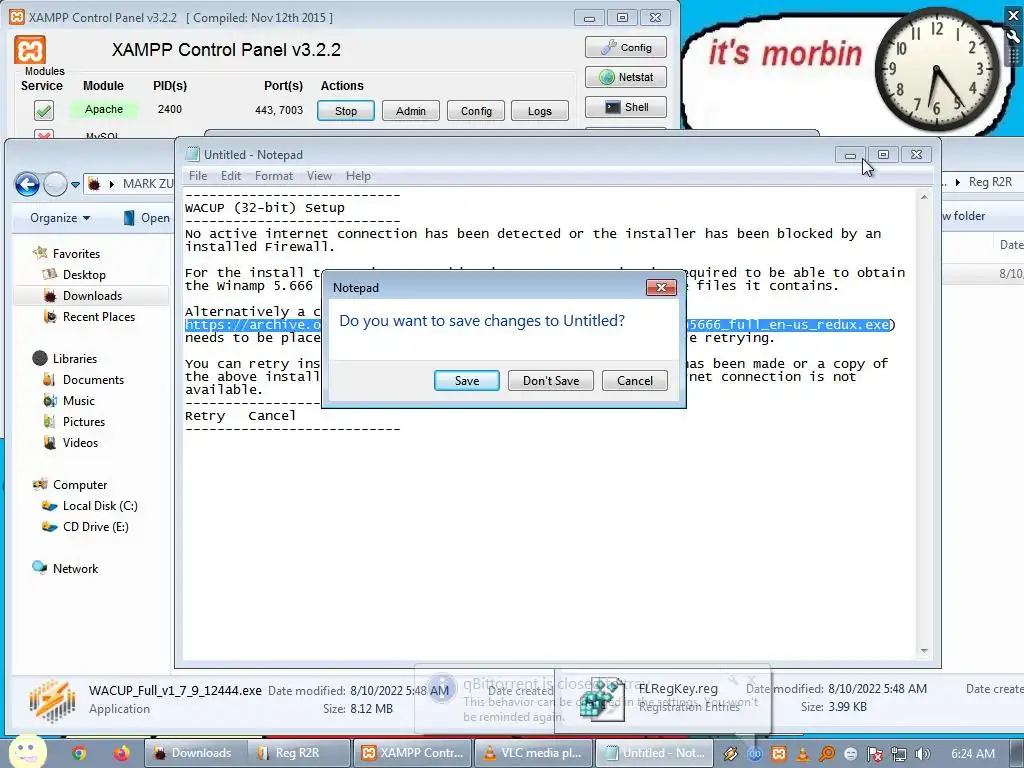Open XAMPP global Config with wrench icon

tap(626, 47)
